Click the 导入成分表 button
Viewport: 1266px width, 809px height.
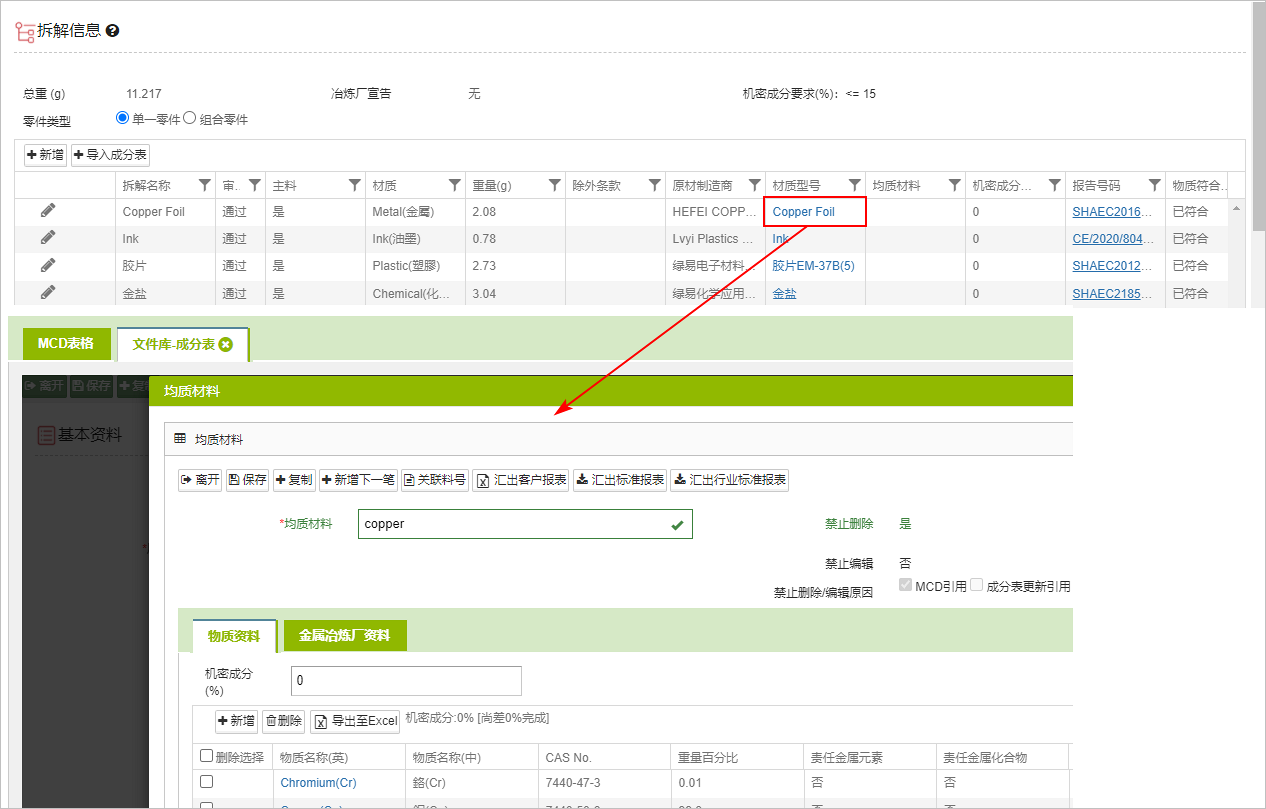tap(111, 155)
